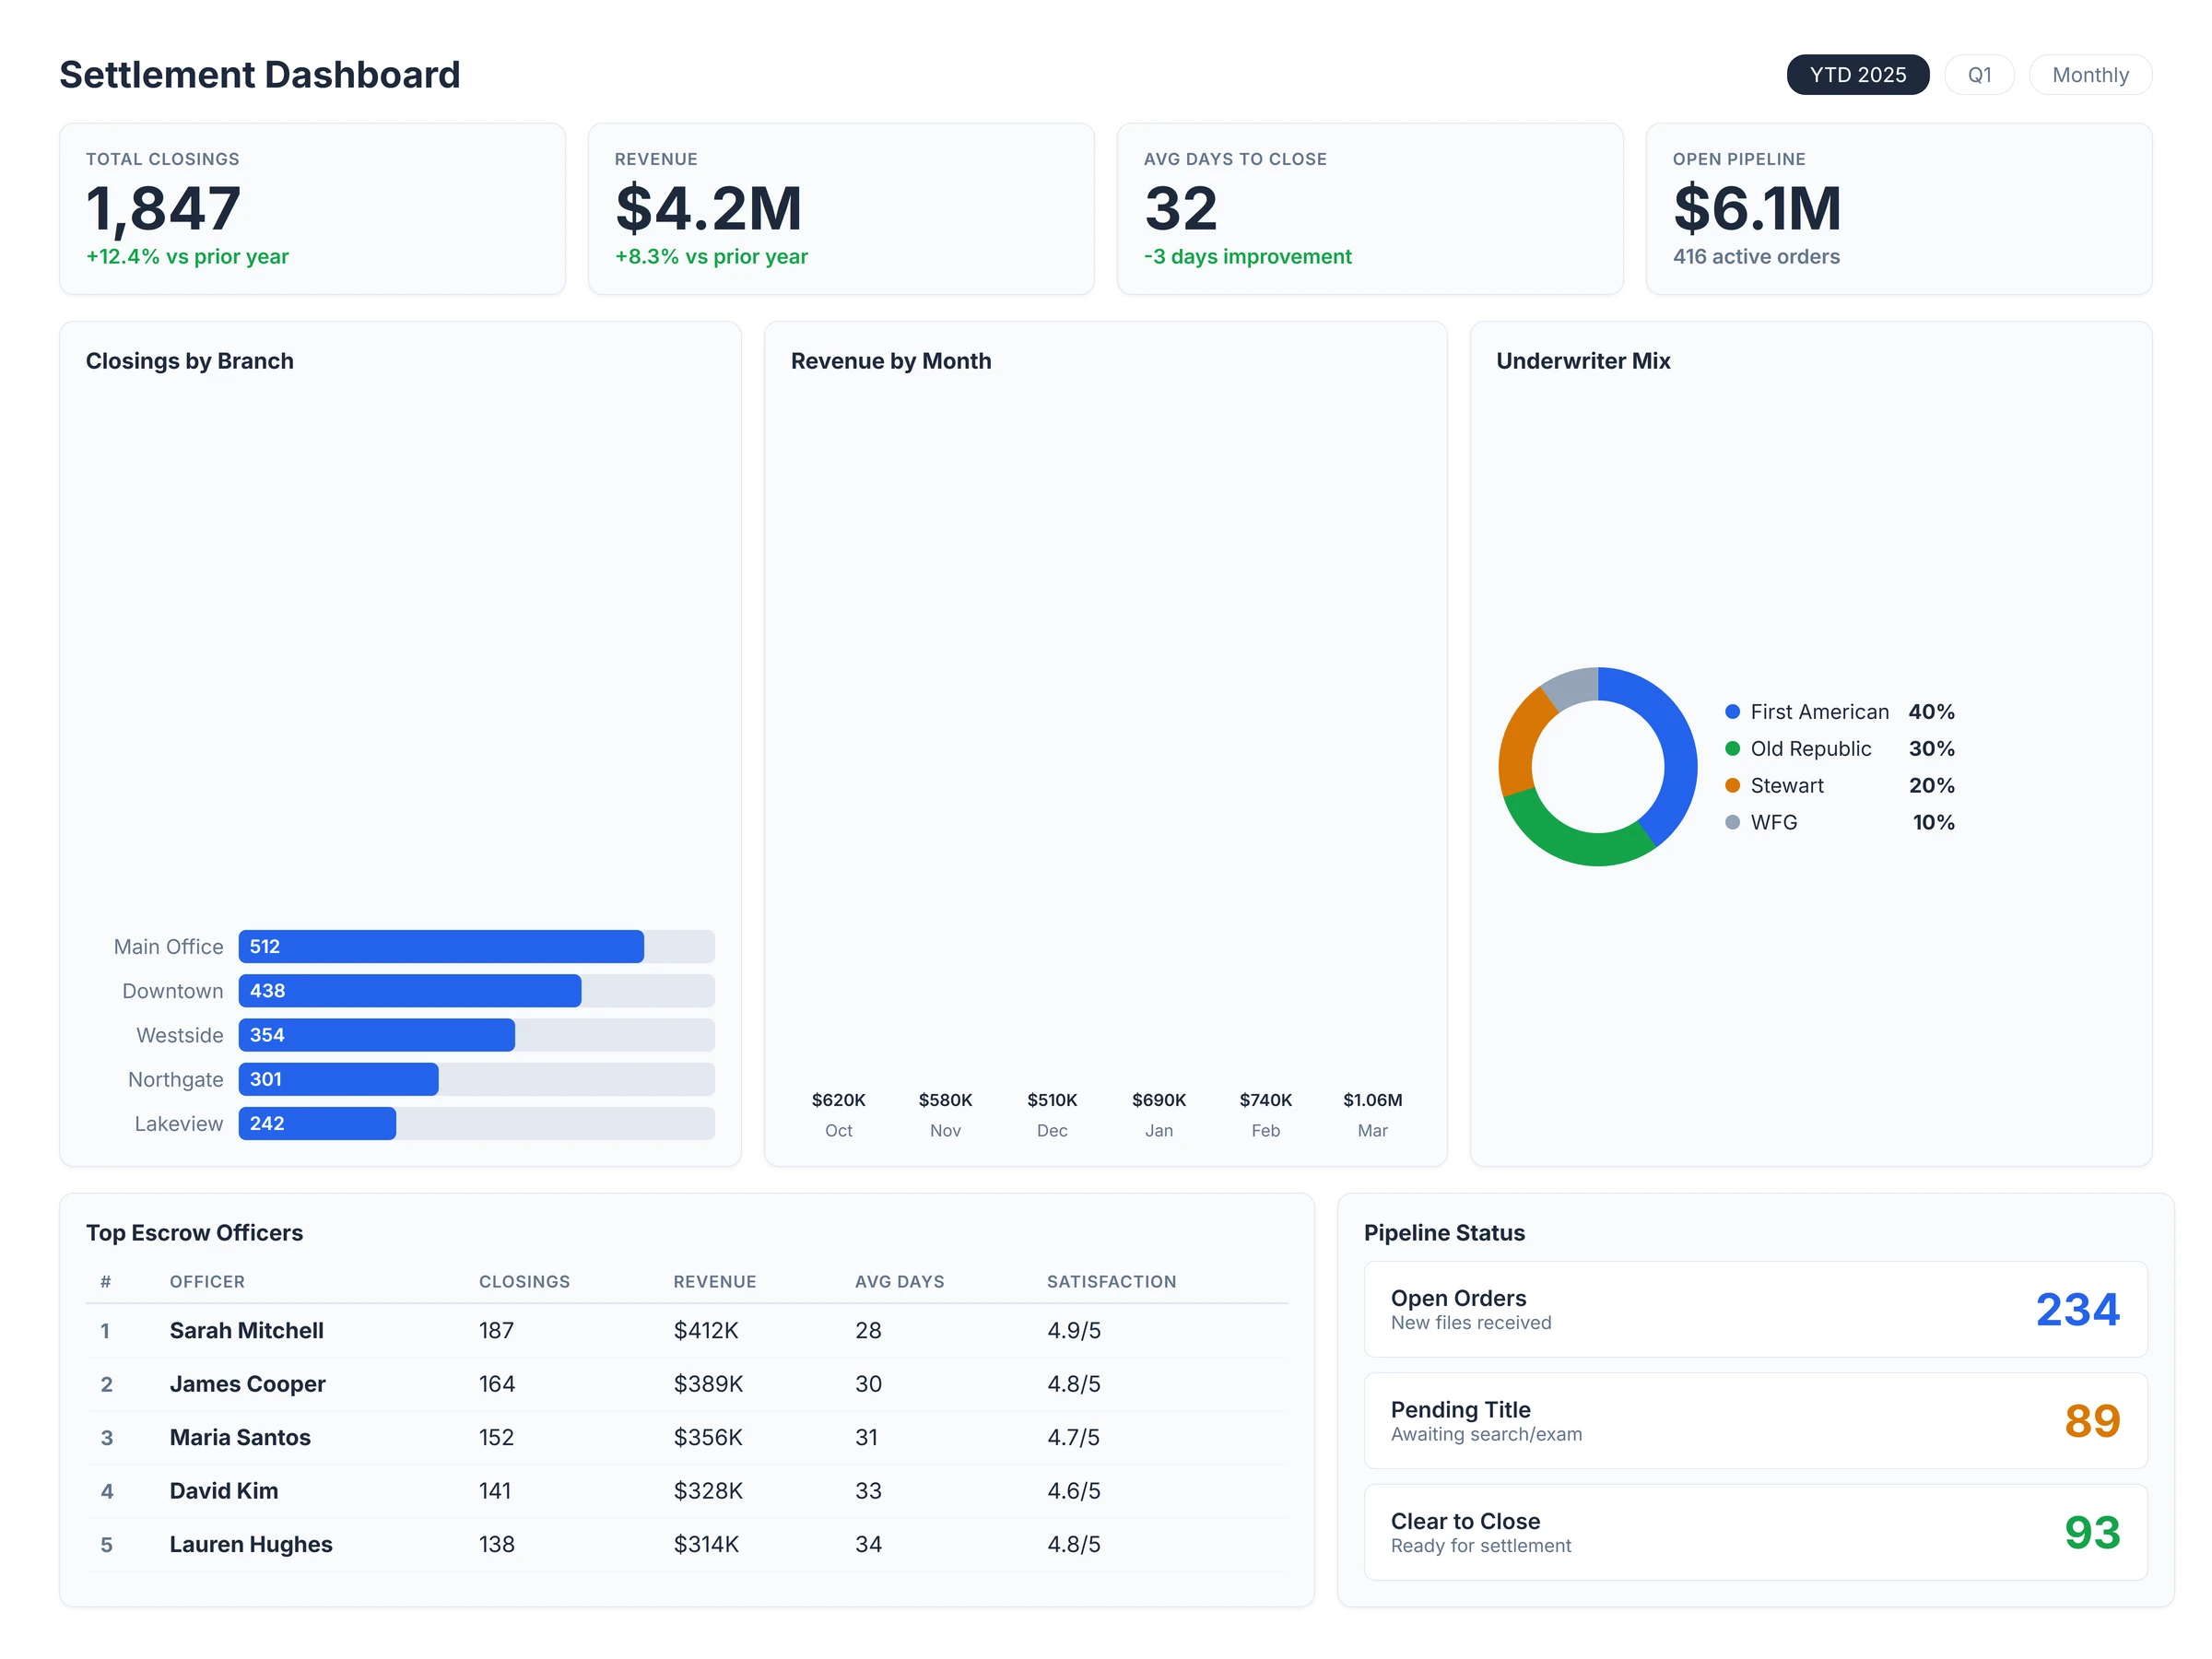Viewport: 2212px width, 1659px height.
Task: Enable the Monthly view
Action: click(2089, 74)
